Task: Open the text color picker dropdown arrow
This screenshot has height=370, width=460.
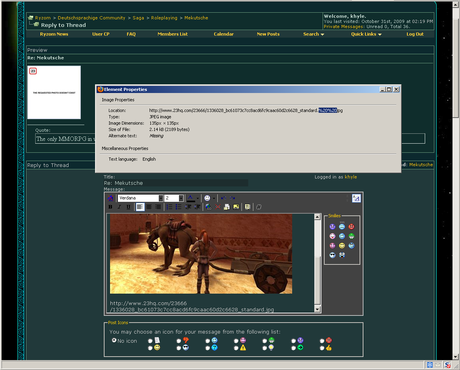Action: (198, 198)
